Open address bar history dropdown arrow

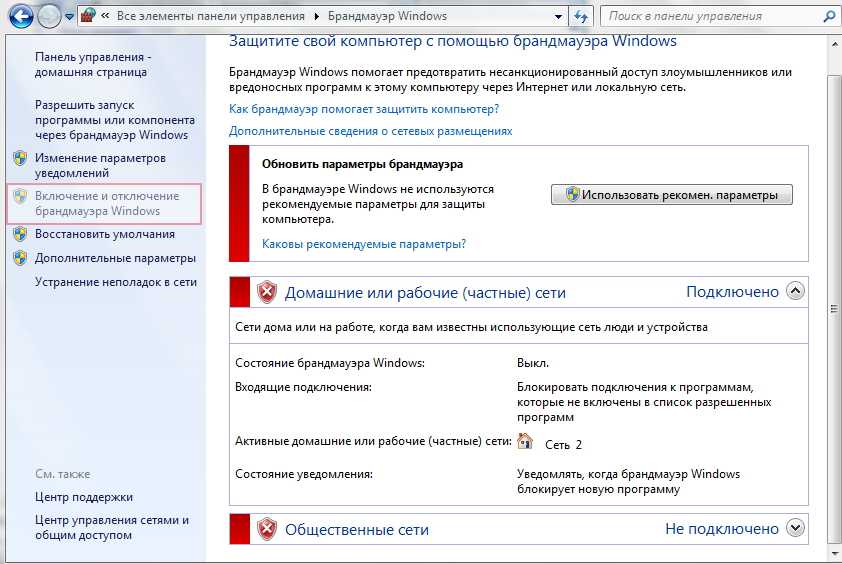click(558, 17)
